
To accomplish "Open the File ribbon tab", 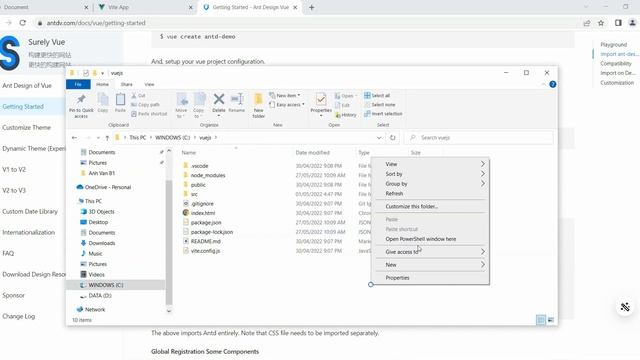I will [x=78, y=84].
